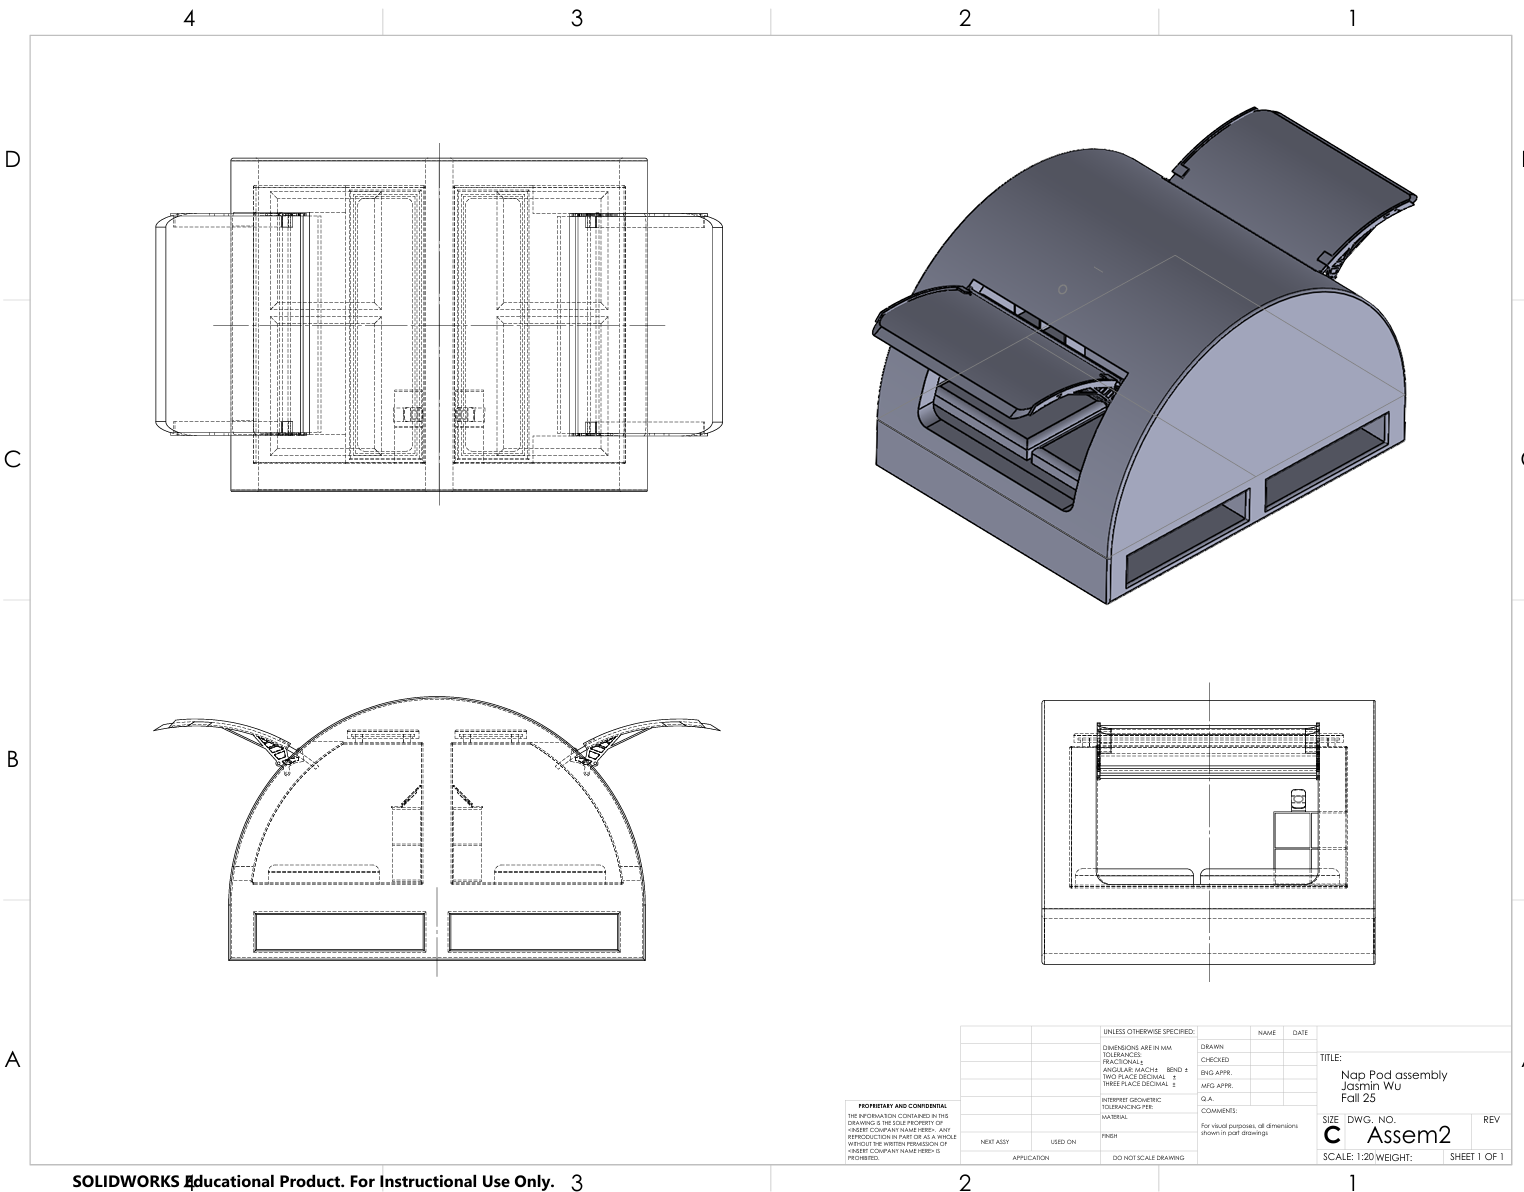Click the 'APPLICATION' cell
Image resolution: width=1524 pixels, height=1192 pixels.
[x=1031, y=1158]
